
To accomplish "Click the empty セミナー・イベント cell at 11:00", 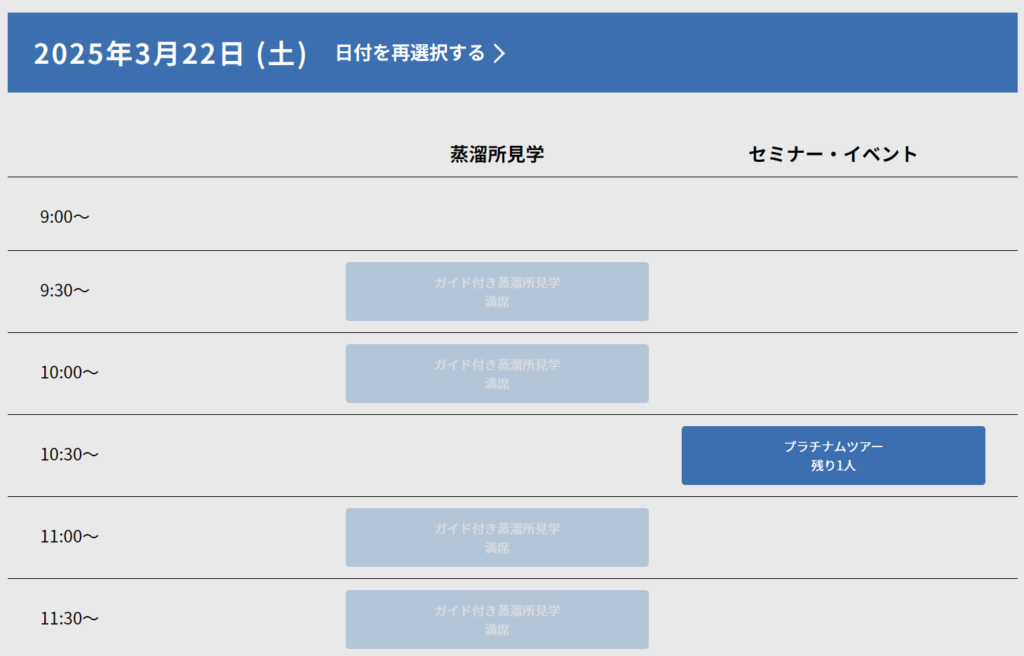I will pyautogui.click(x=833, y=538).
